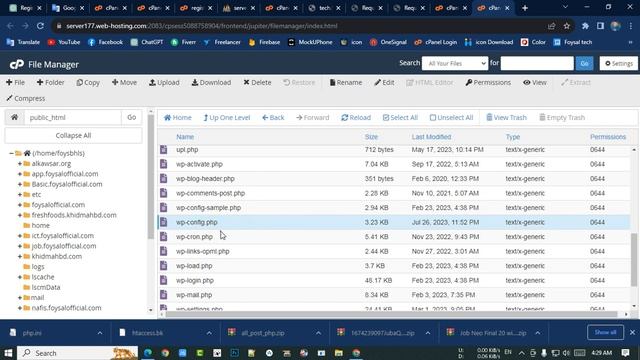640x360 pixels.
Task: Bookmark this page with the star icon
Action: [567, 26]
